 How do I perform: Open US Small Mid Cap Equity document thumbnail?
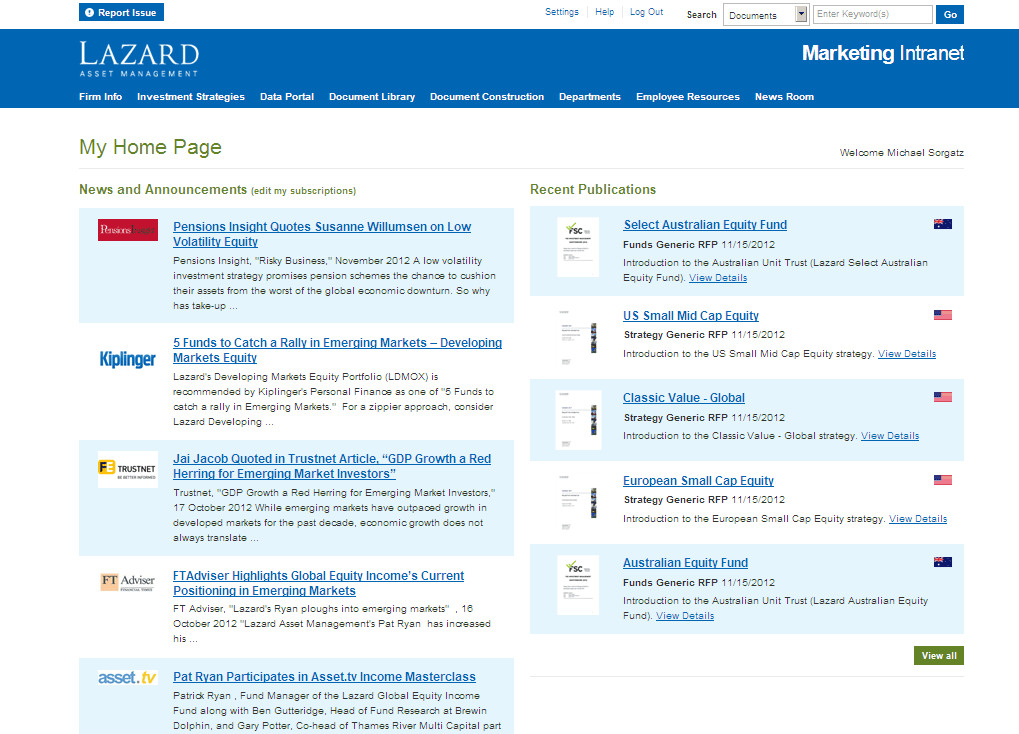click(x=578, y=337)
